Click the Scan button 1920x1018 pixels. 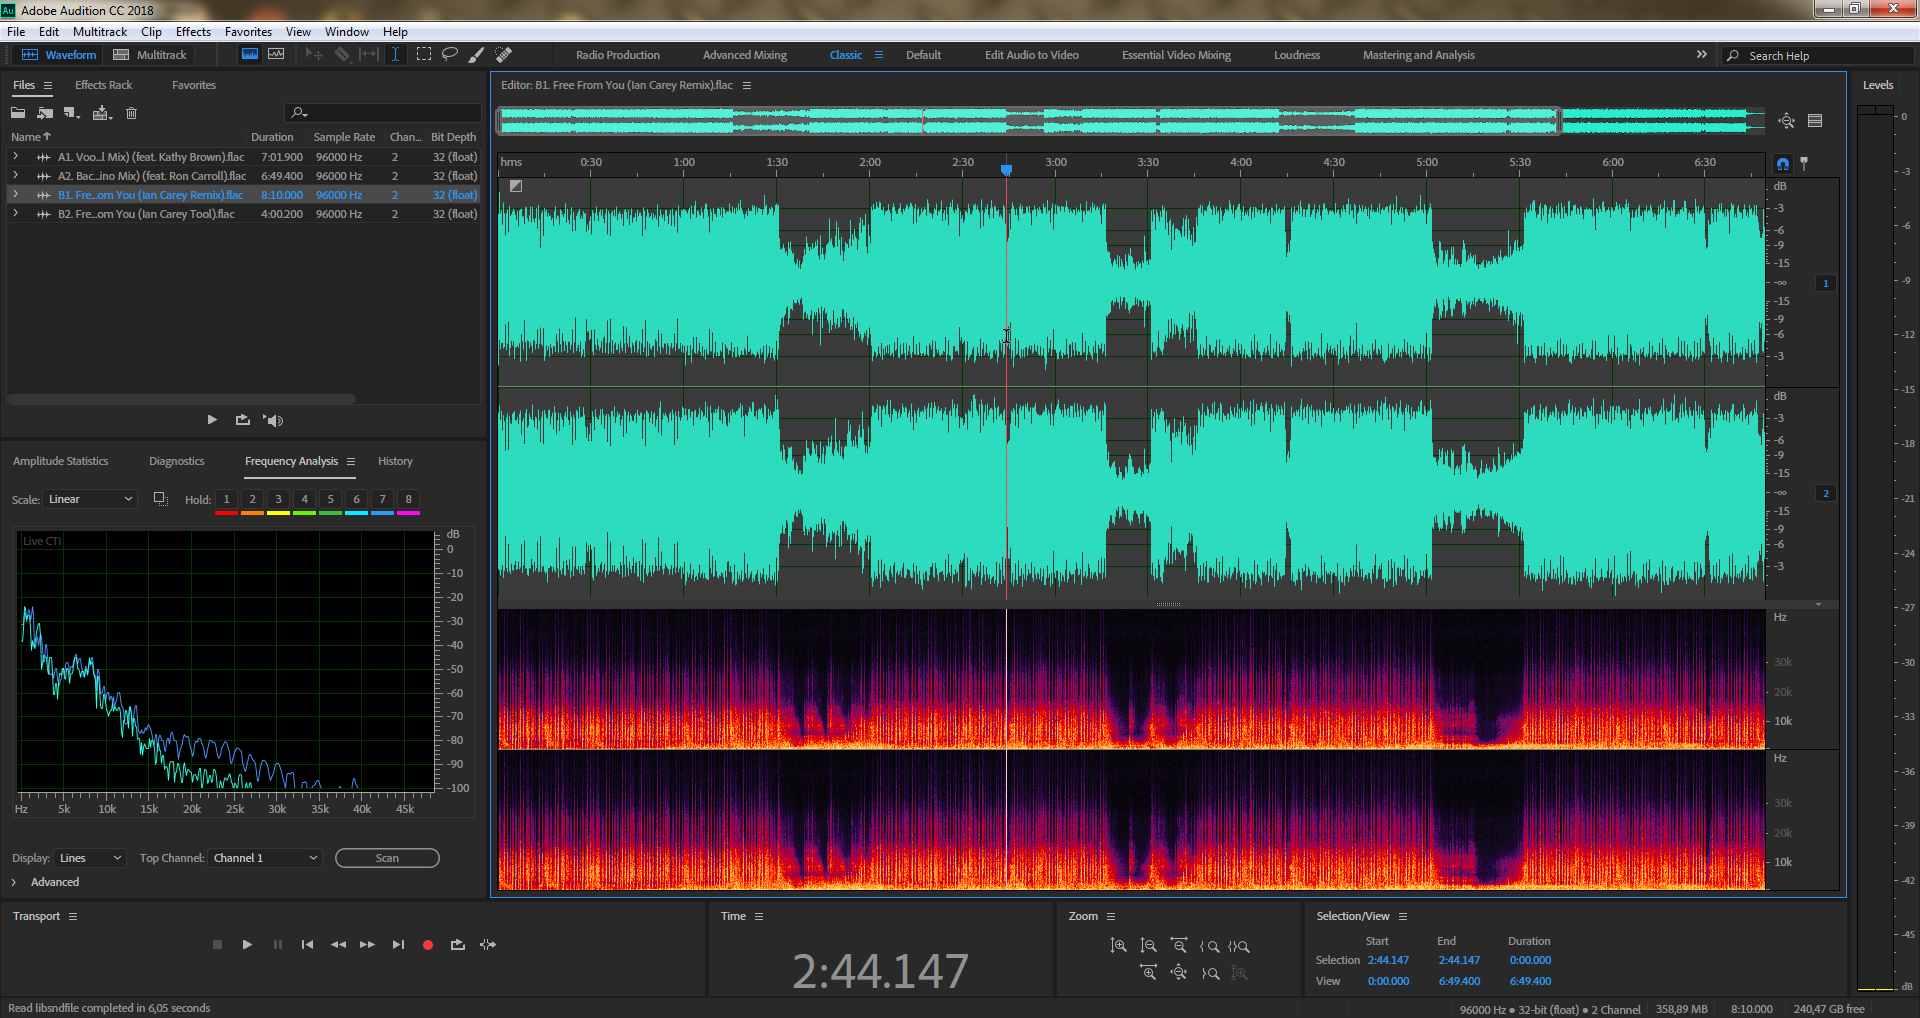[x=387, y=858]
